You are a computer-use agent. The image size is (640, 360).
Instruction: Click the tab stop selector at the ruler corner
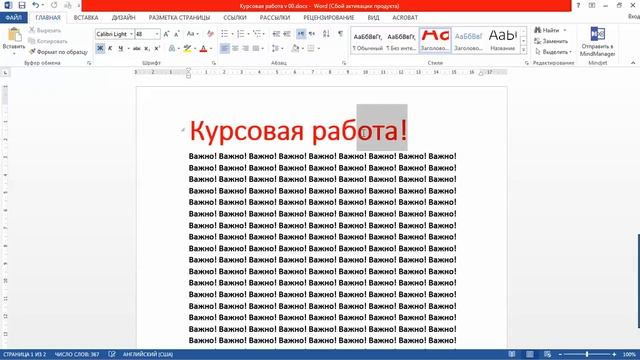pos(5,73)
